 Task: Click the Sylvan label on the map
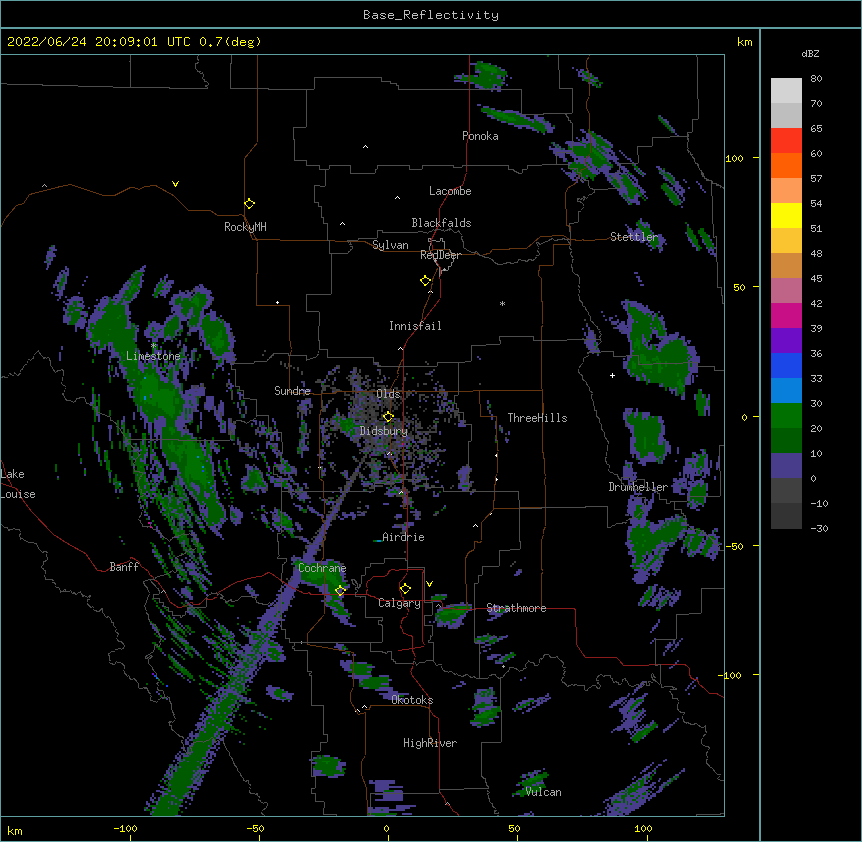coord(390,245)
